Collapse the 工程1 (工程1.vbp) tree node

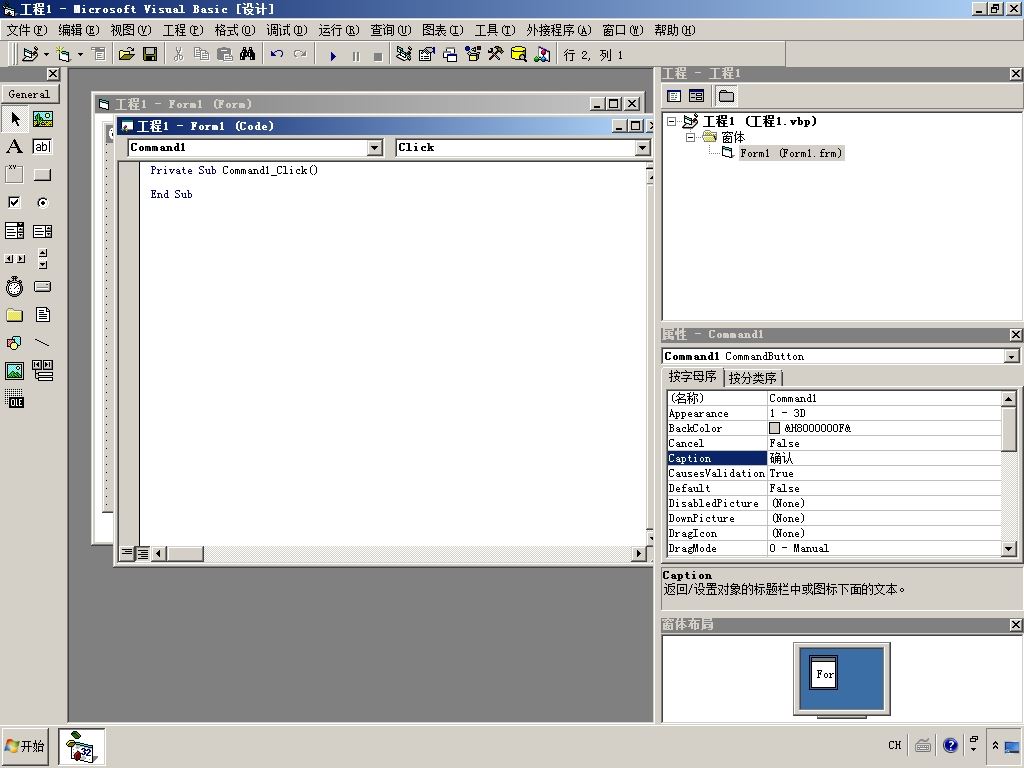click(x=671, y=121)
